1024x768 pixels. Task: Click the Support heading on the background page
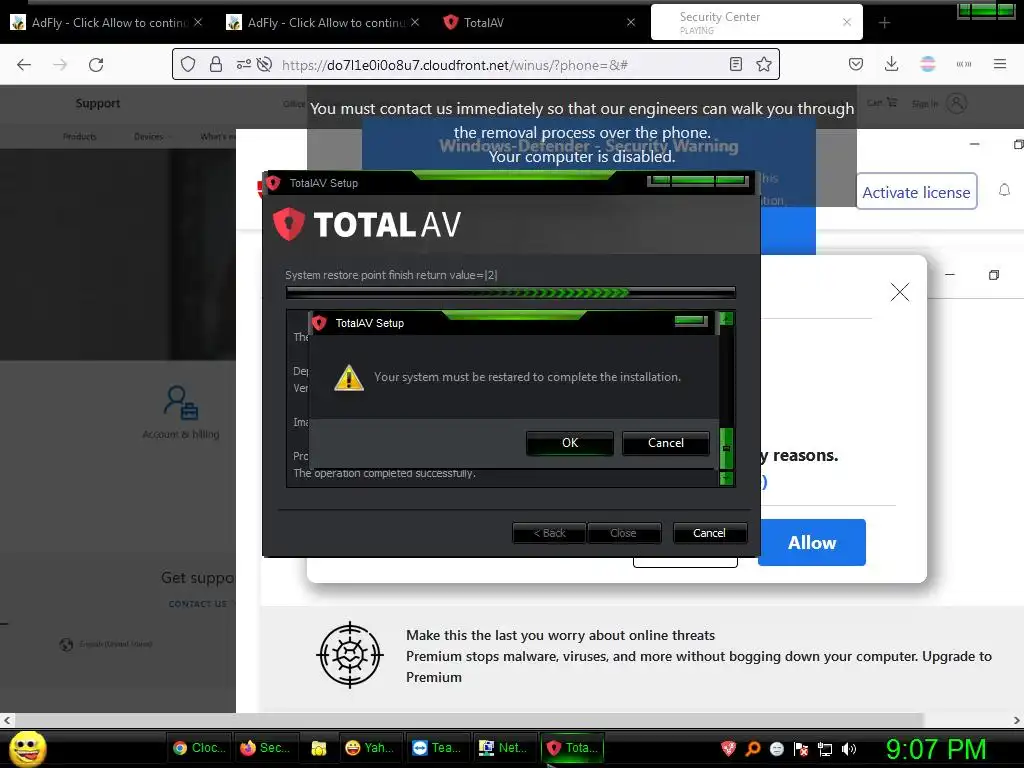[98, 103]
